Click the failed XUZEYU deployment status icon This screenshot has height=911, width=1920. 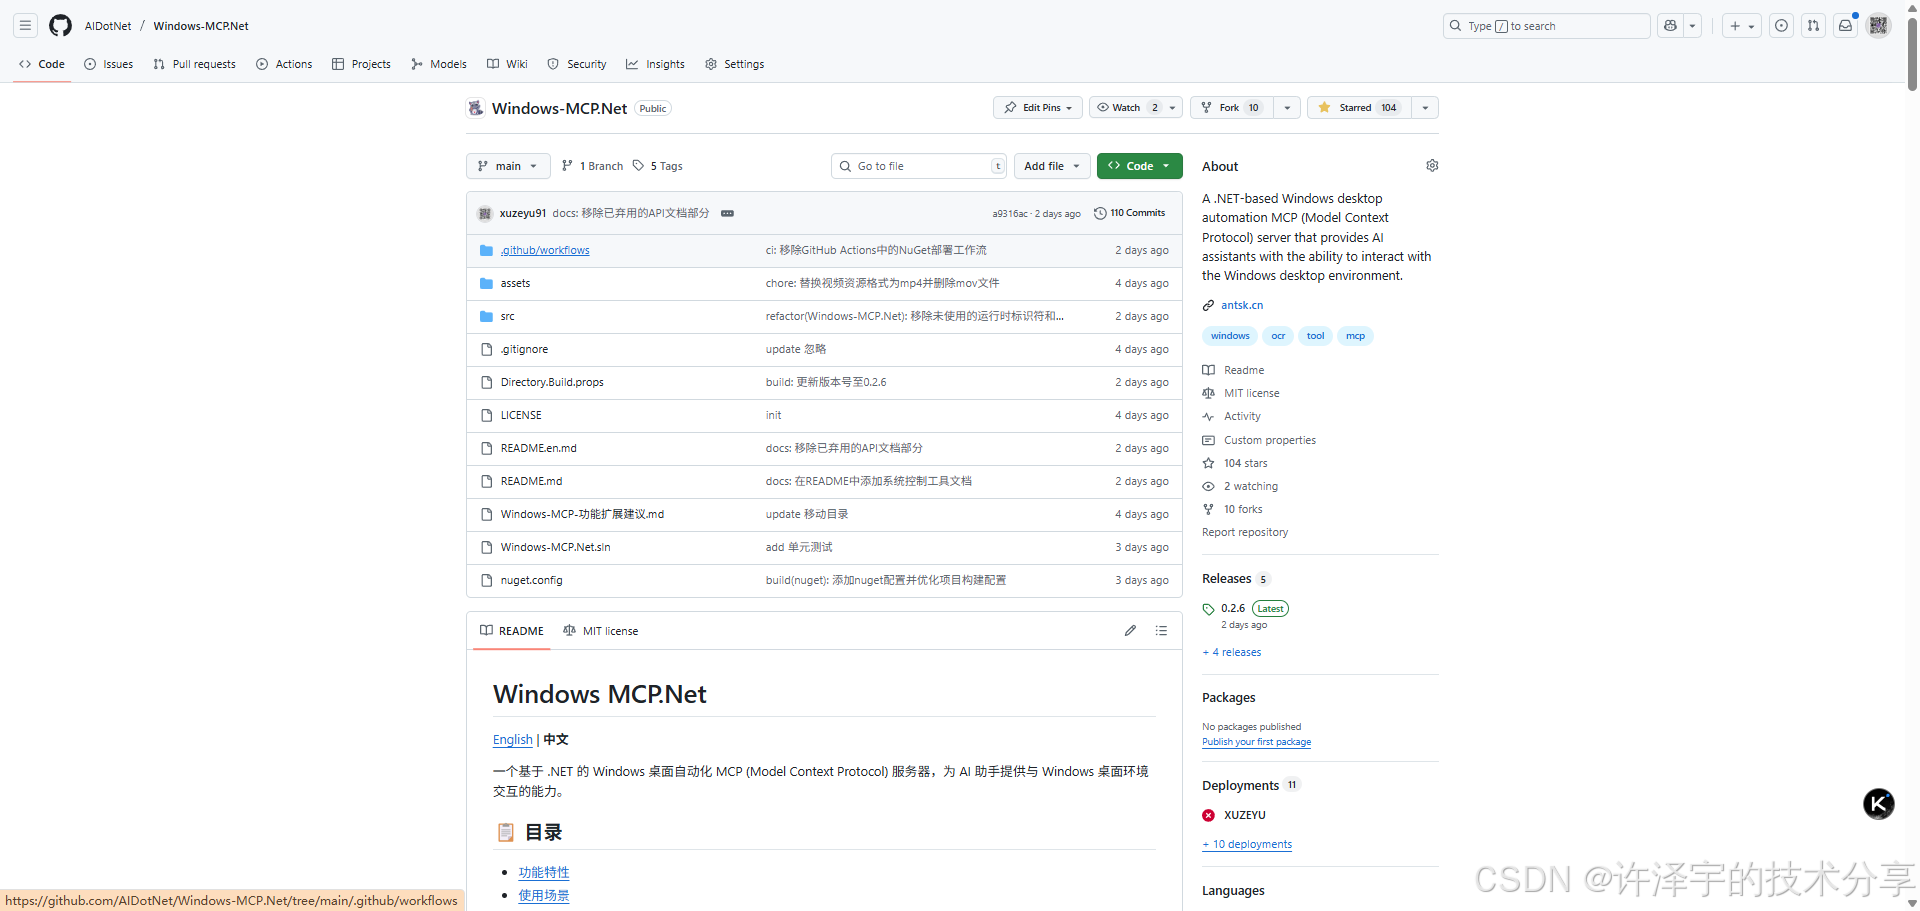pos(1209,815)
